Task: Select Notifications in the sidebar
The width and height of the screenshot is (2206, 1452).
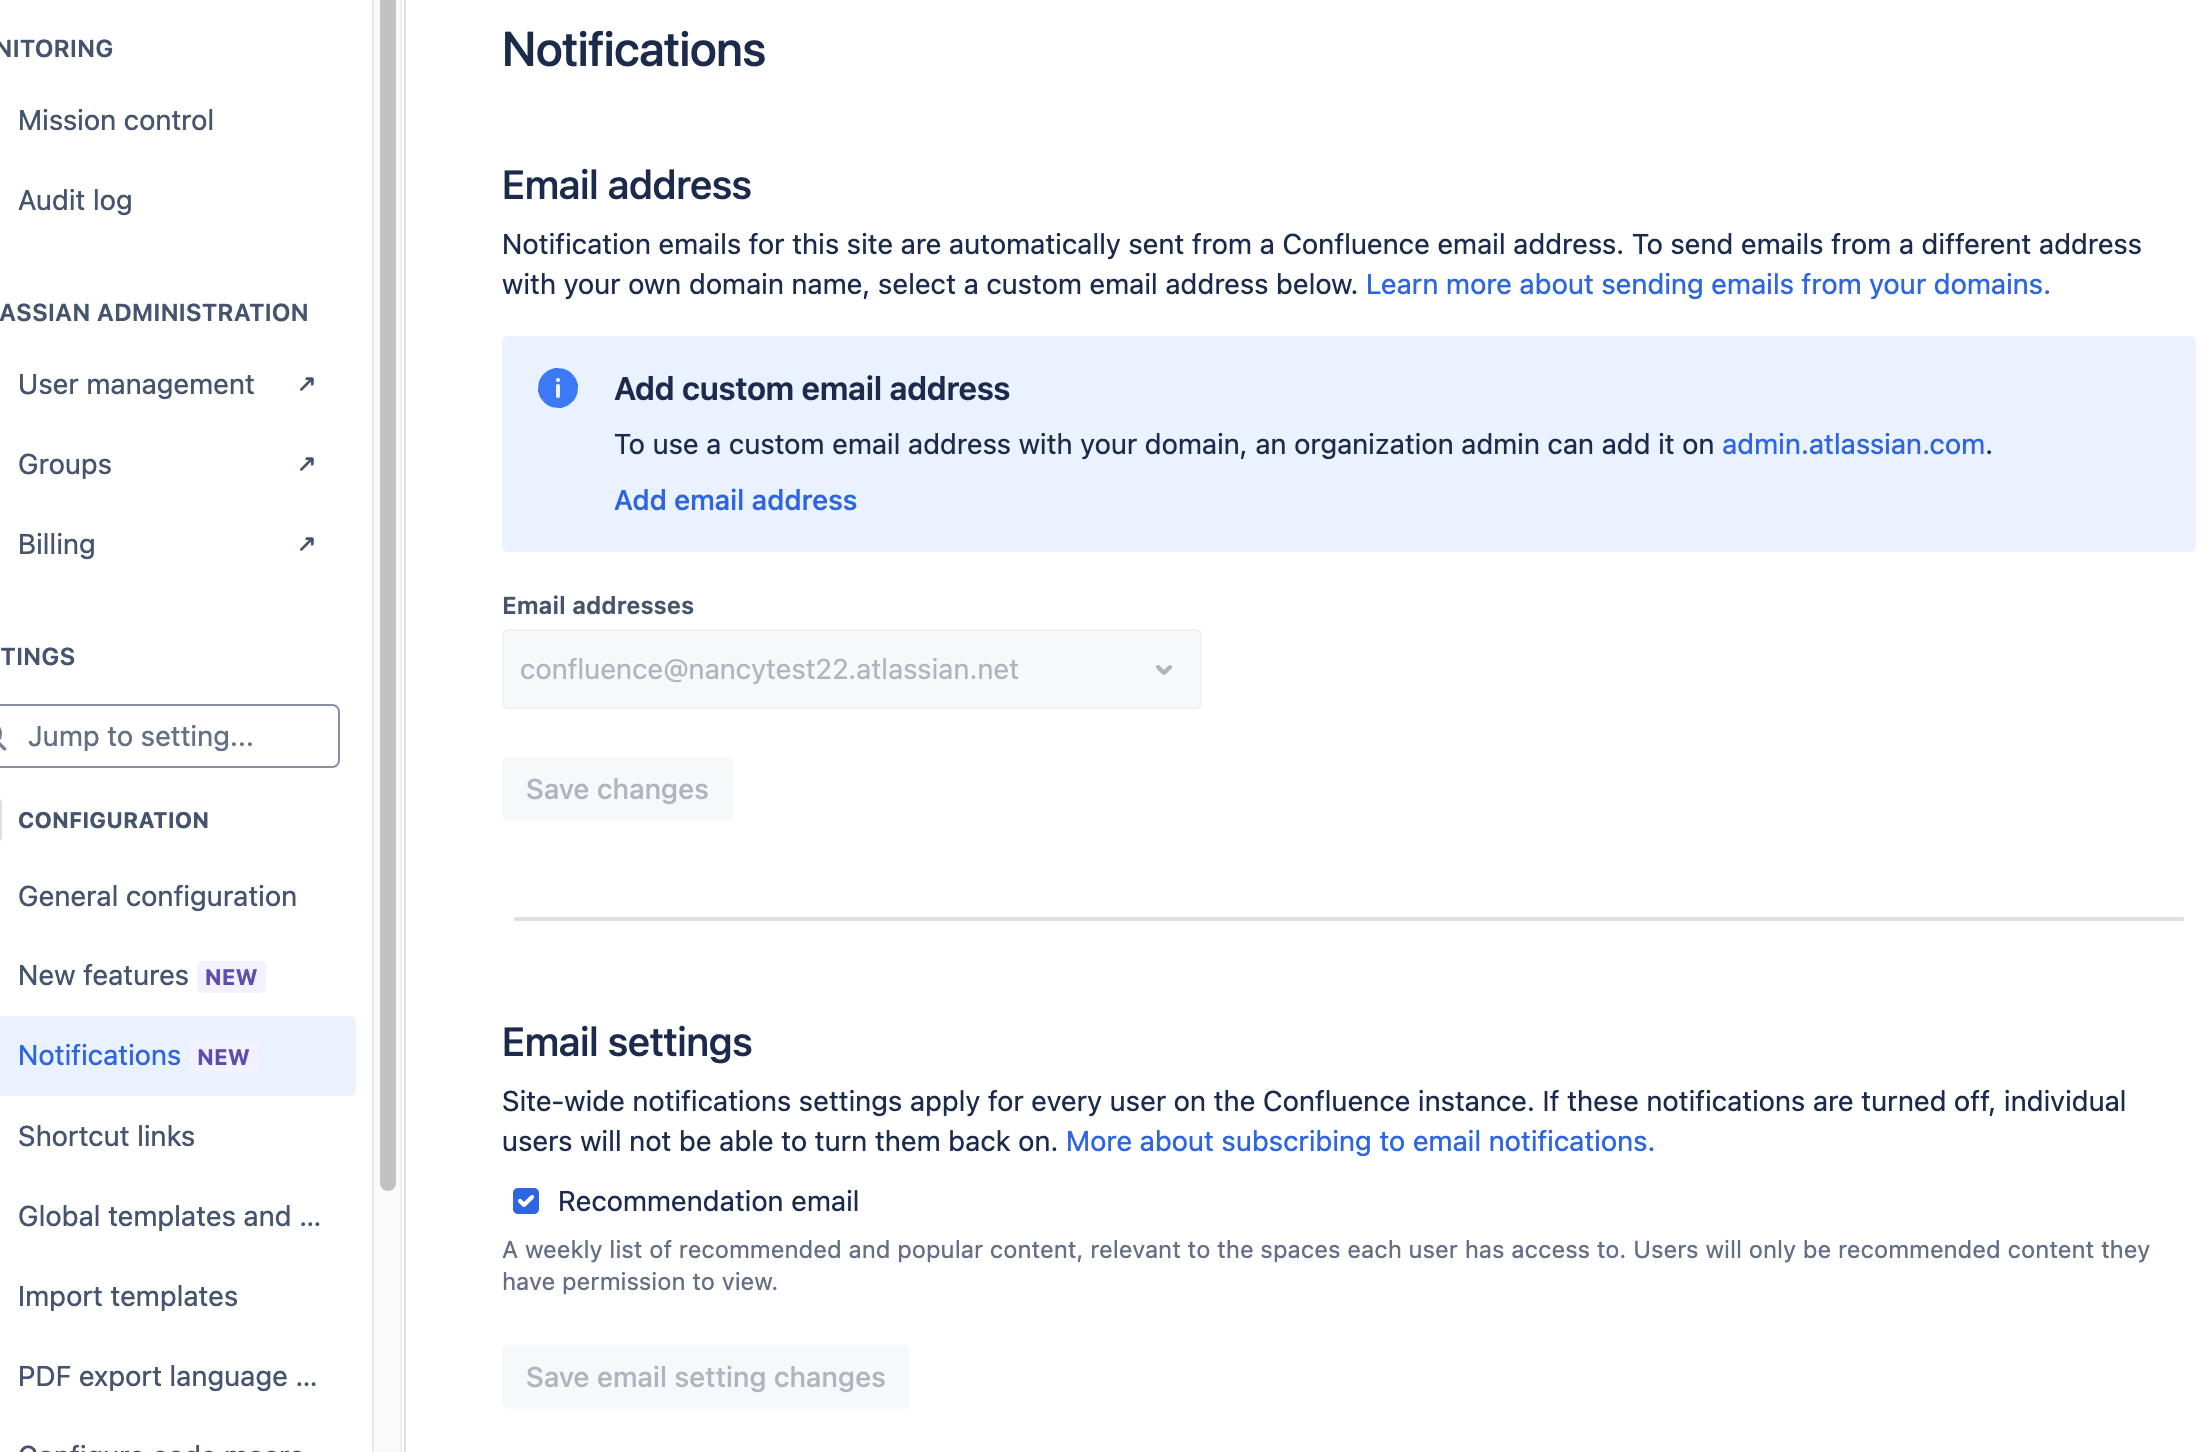Action: [99, 1055]
